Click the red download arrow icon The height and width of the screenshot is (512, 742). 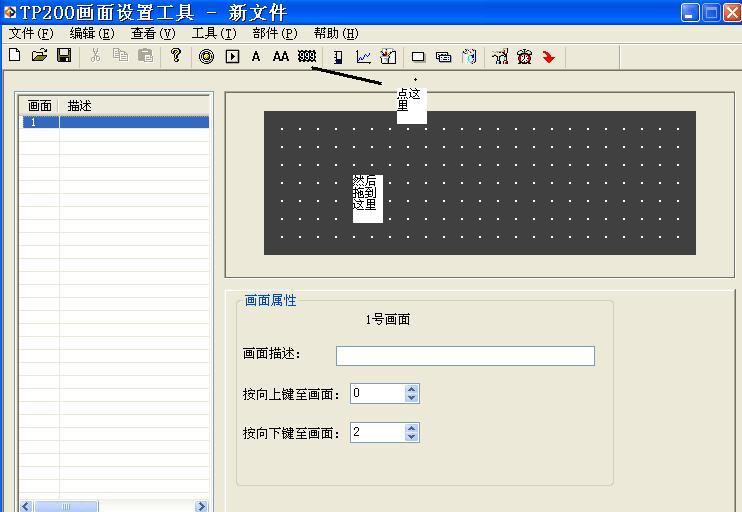pyautogui.click(x=549, y=57)
